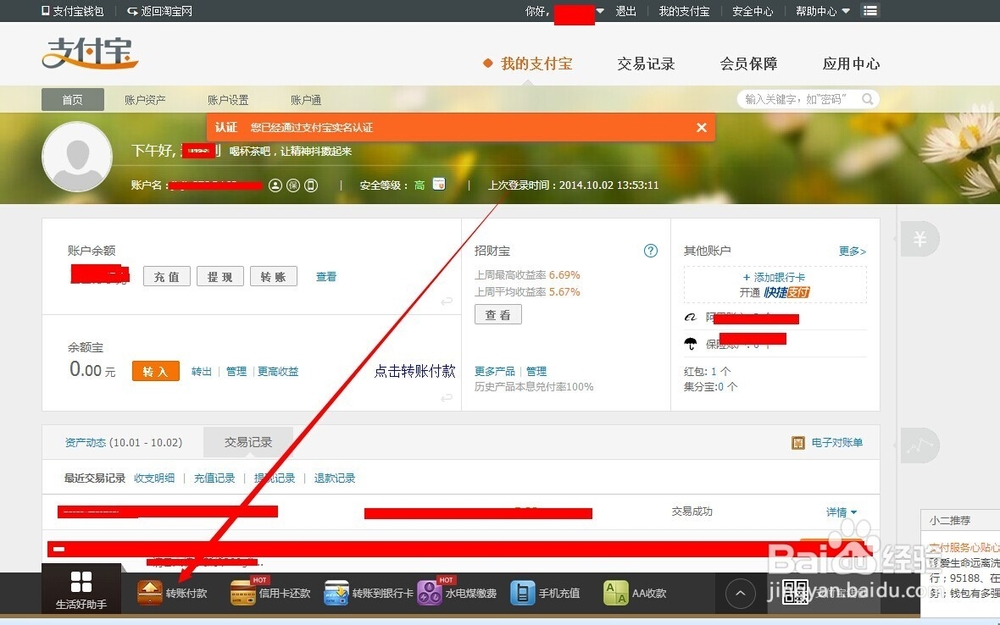Click 返回淘宝网 in top bar

tap(159, 11)
